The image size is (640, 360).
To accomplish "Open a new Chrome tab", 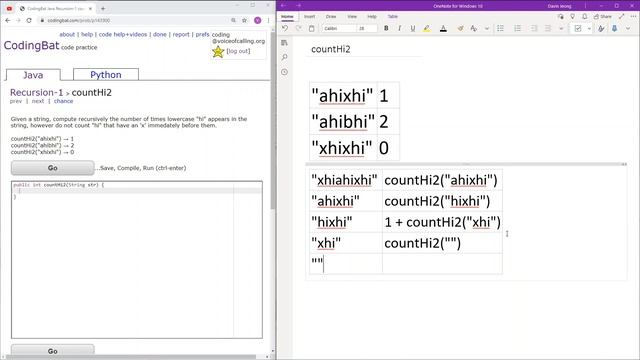I will (x=103, y=8).
